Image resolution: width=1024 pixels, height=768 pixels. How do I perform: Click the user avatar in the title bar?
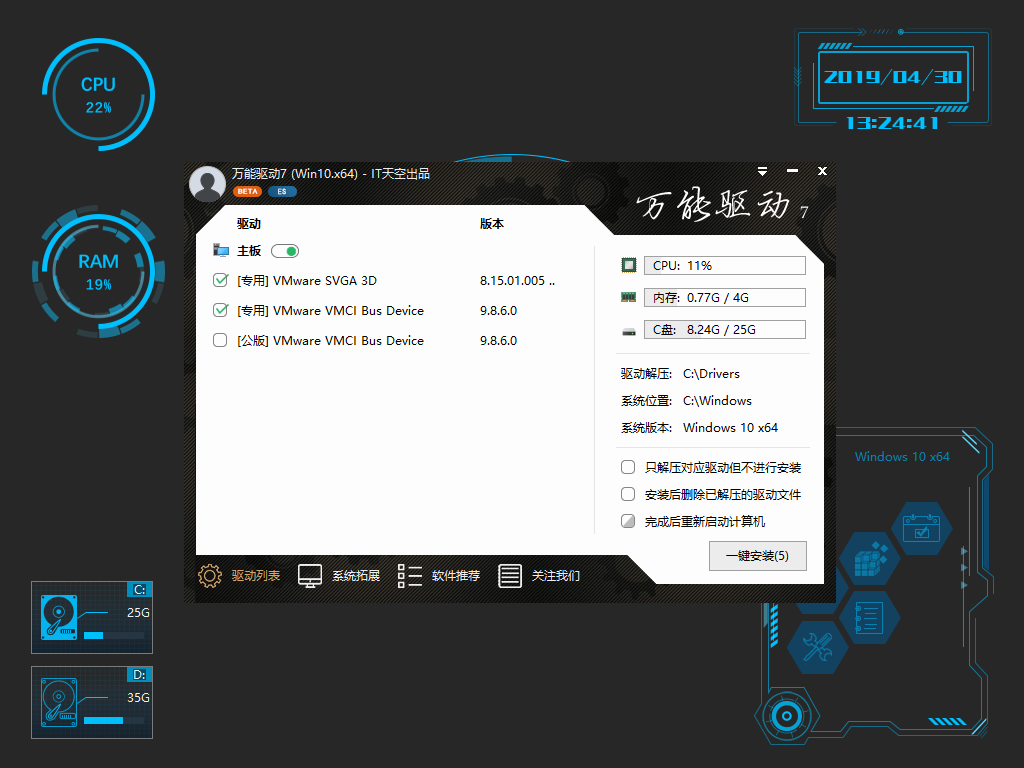pos(207,184)
